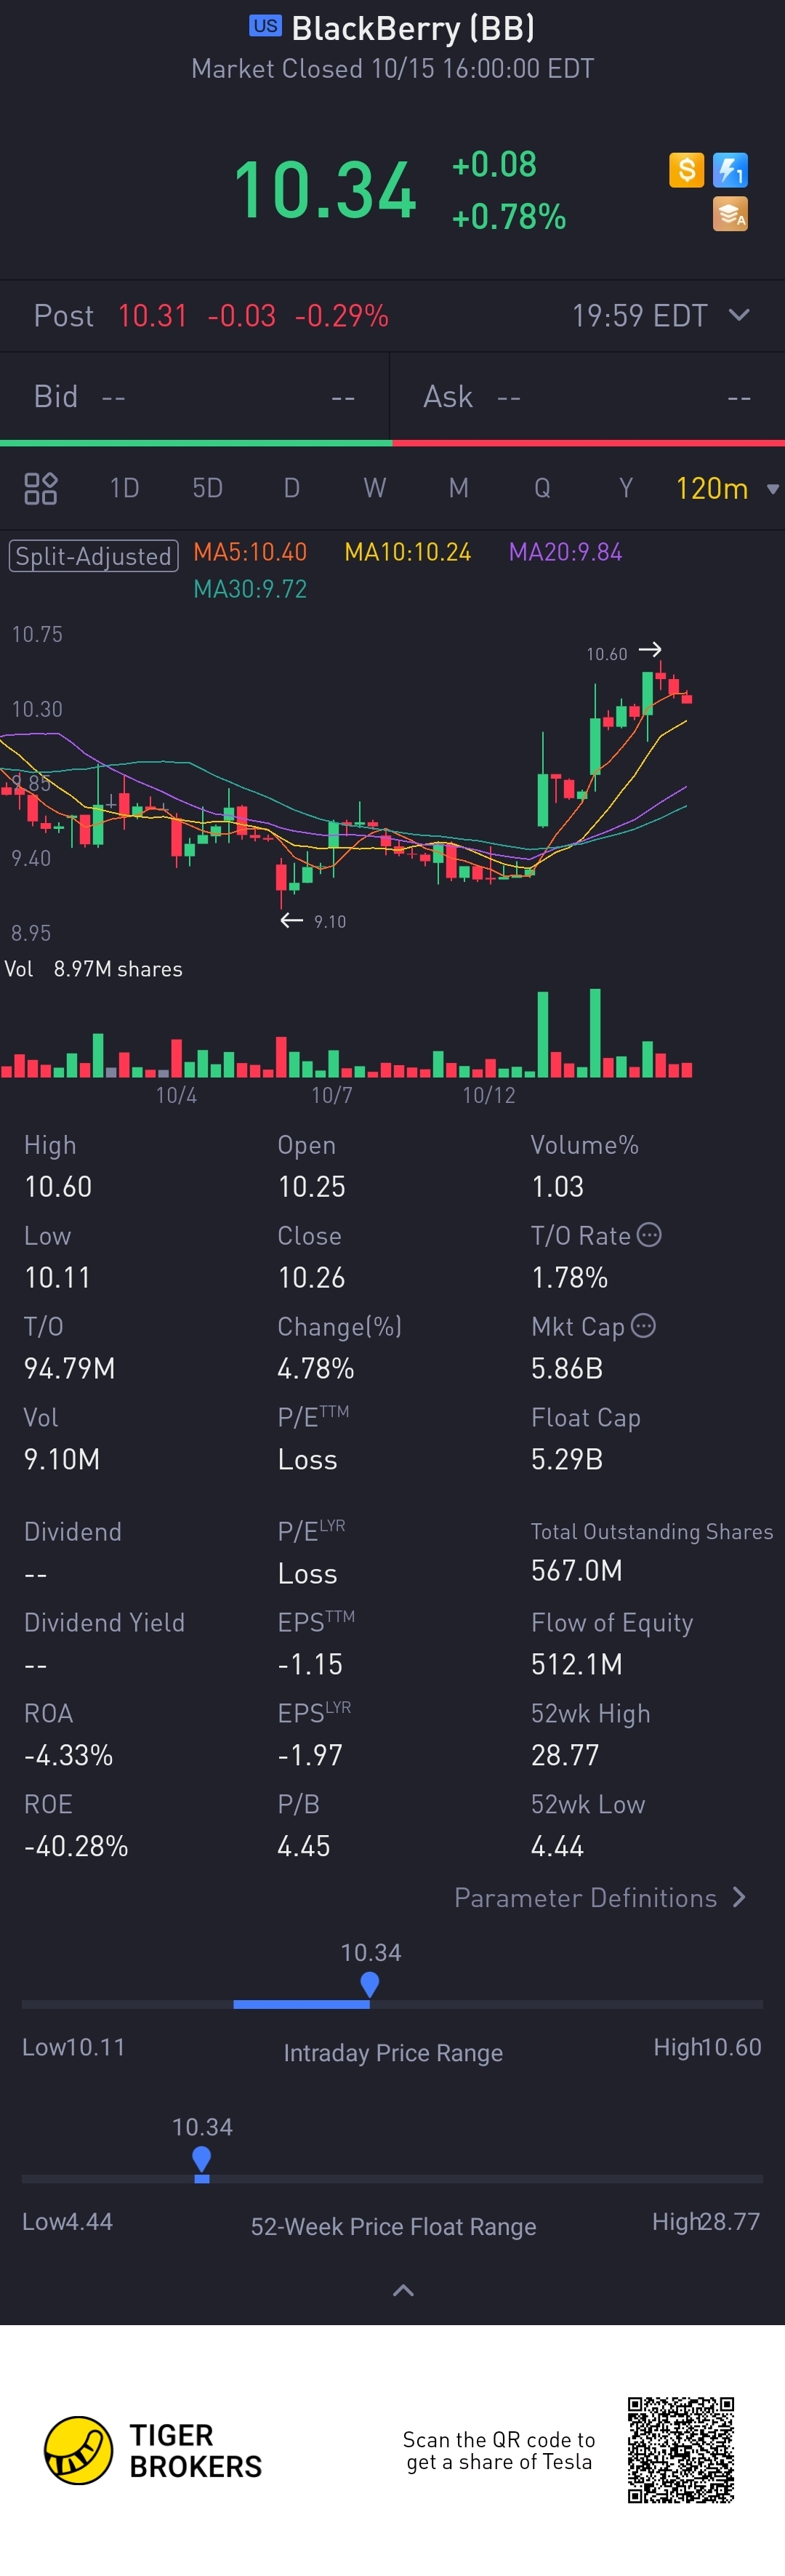Open Mkt Cap info bubble
The width and height of the screenshot is (785, 2576).
pyautogui.click(x=644, y=1326)
